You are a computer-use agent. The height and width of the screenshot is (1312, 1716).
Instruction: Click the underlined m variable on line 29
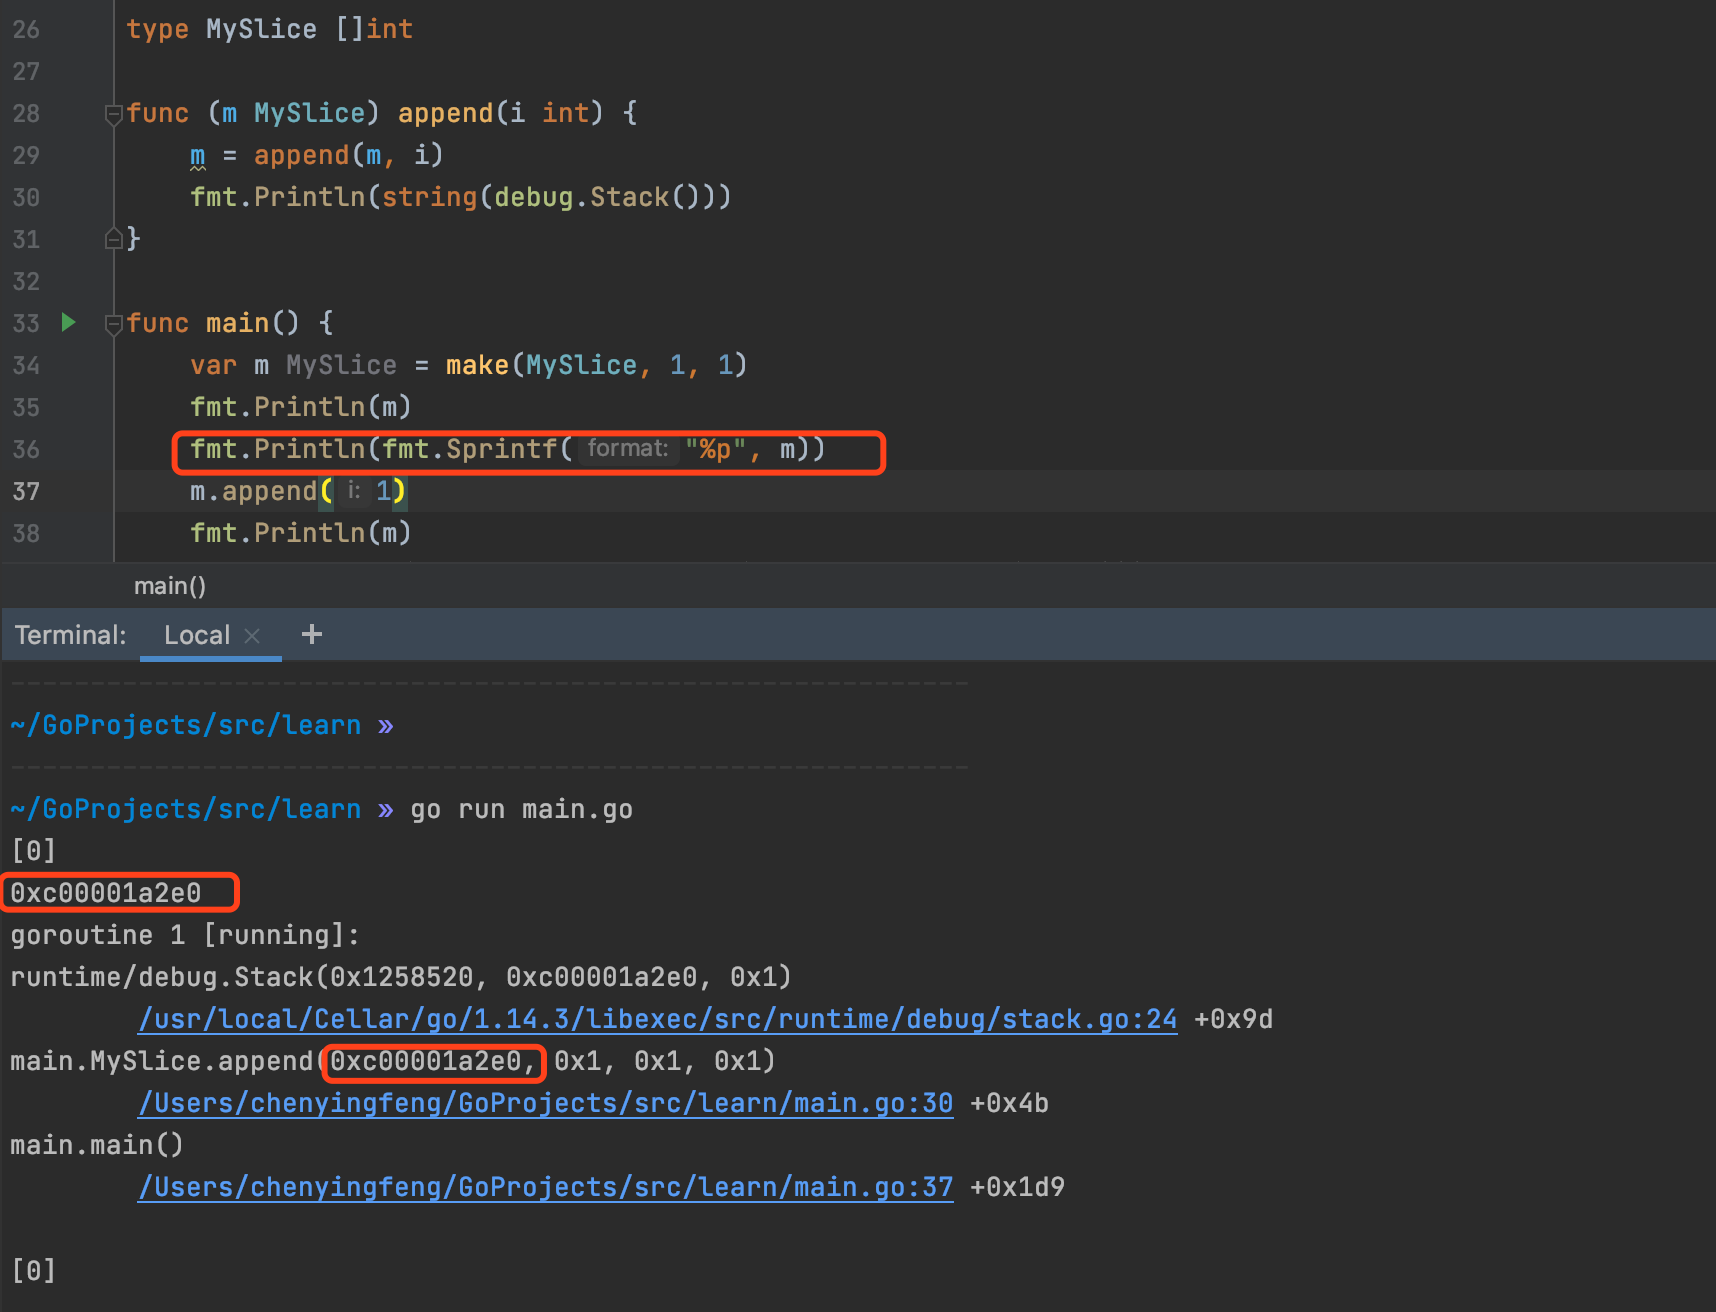pos(198,156)
